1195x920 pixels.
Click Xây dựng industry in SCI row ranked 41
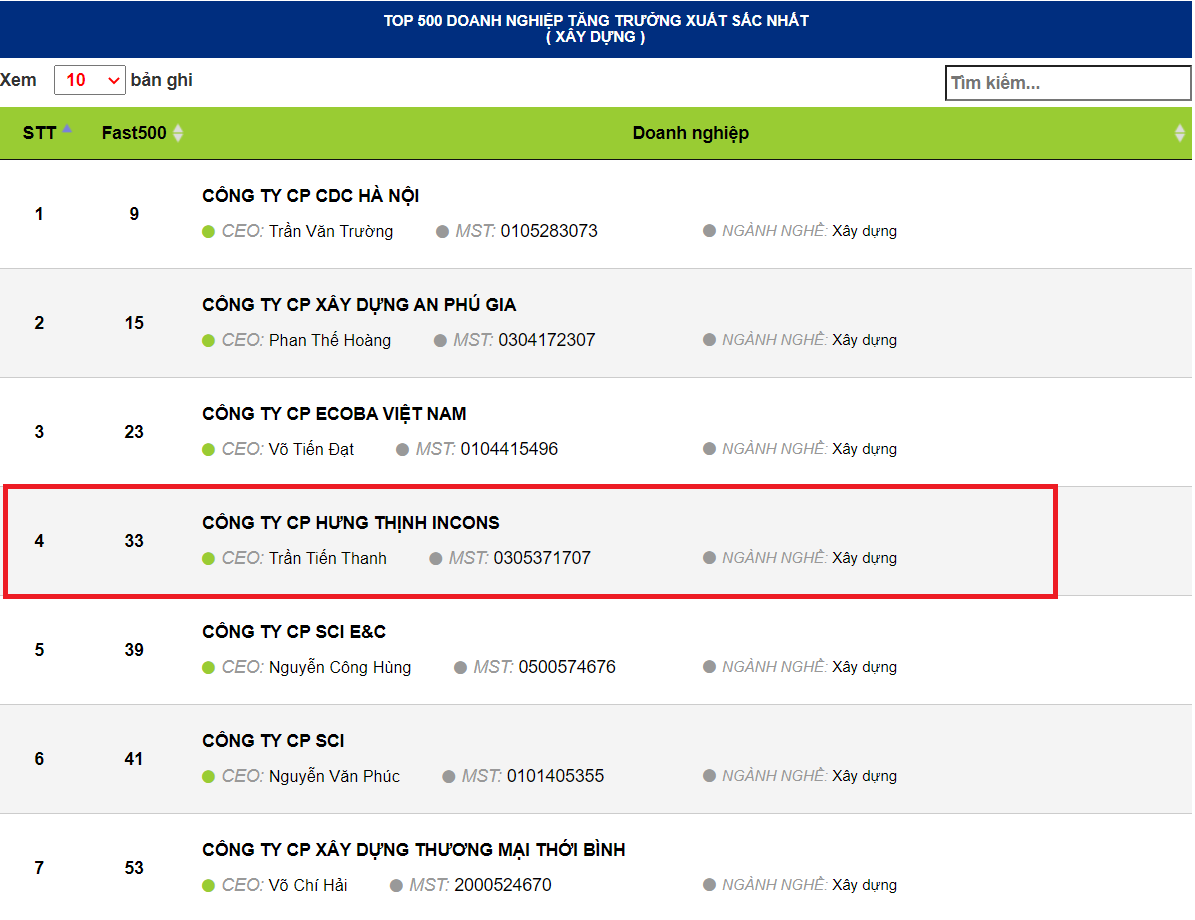[x=864, y=776]
